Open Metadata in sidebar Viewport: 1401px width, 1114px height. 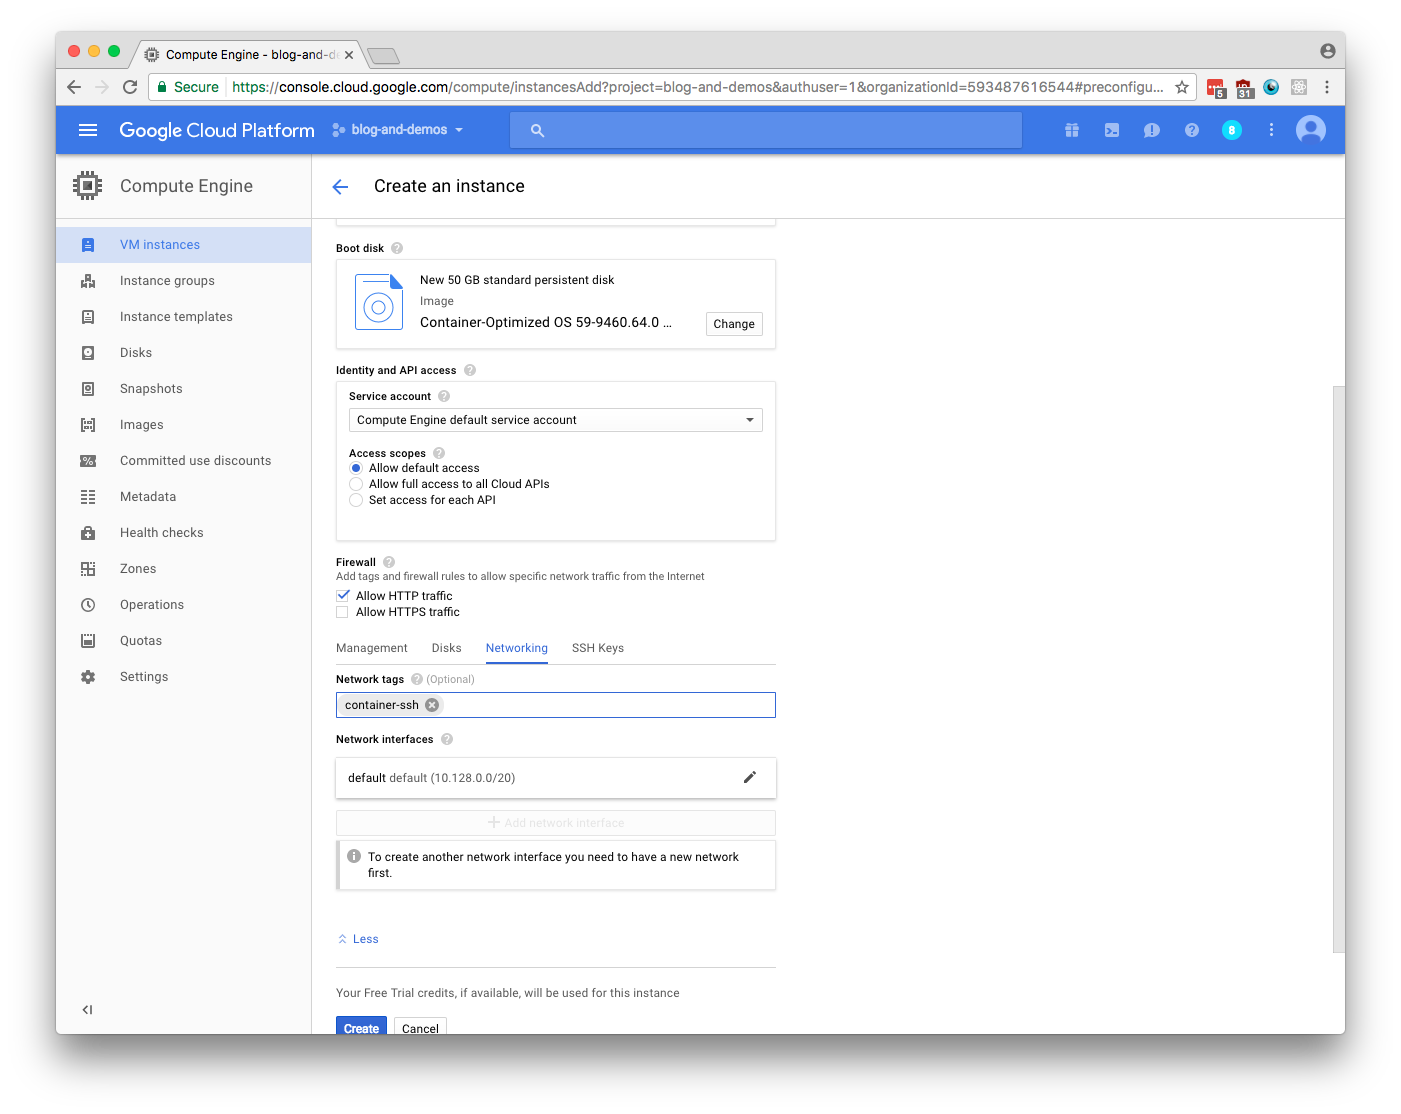pyautogui.click(x=184, y=497)
